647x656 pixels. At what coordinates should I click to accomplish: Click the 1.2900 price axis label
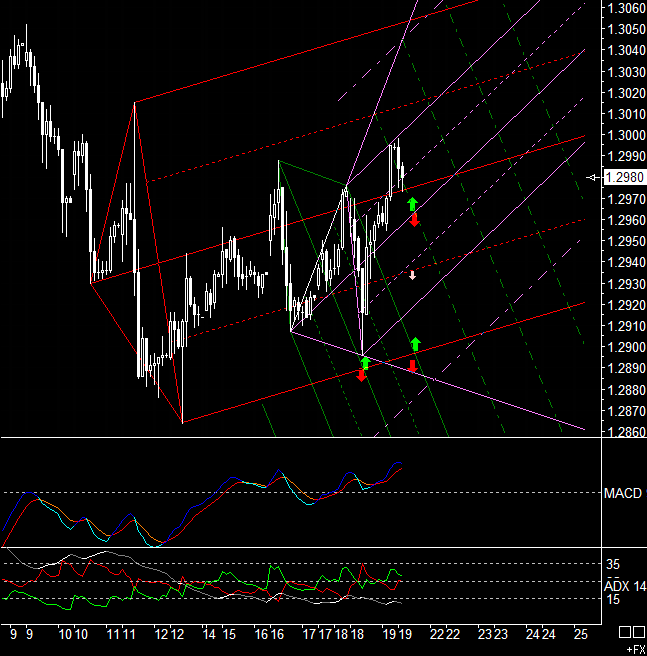tap(626, 347)
